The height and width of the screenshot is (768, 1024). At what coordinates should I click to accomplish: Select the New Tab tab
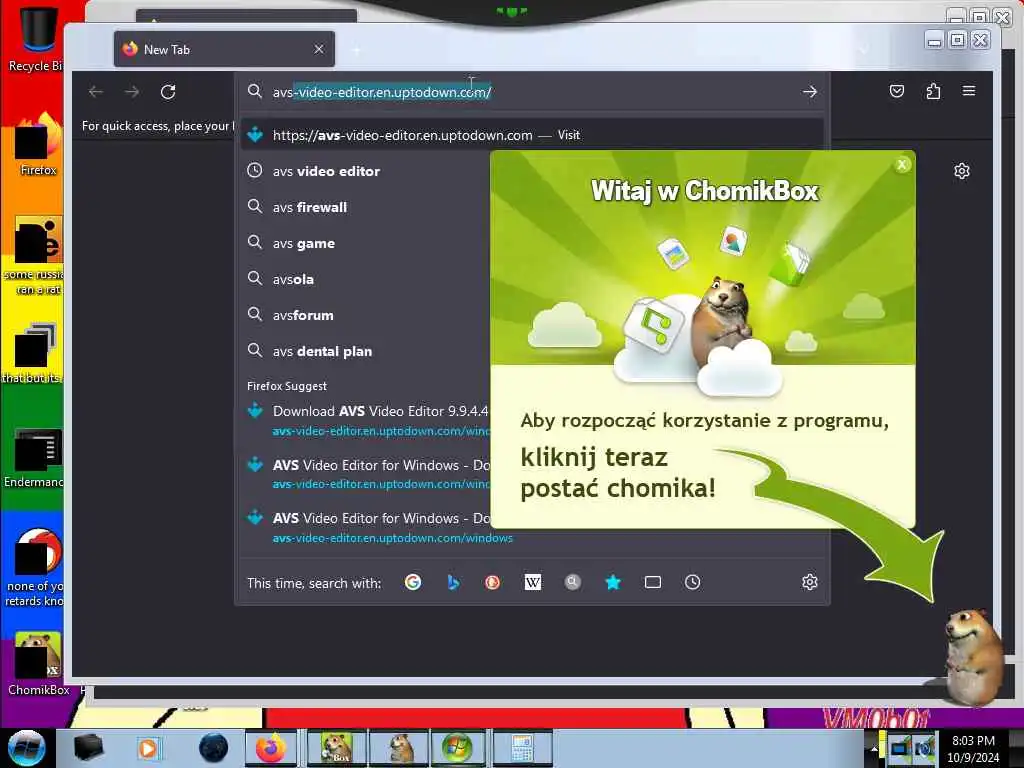(x=224, y=49)
